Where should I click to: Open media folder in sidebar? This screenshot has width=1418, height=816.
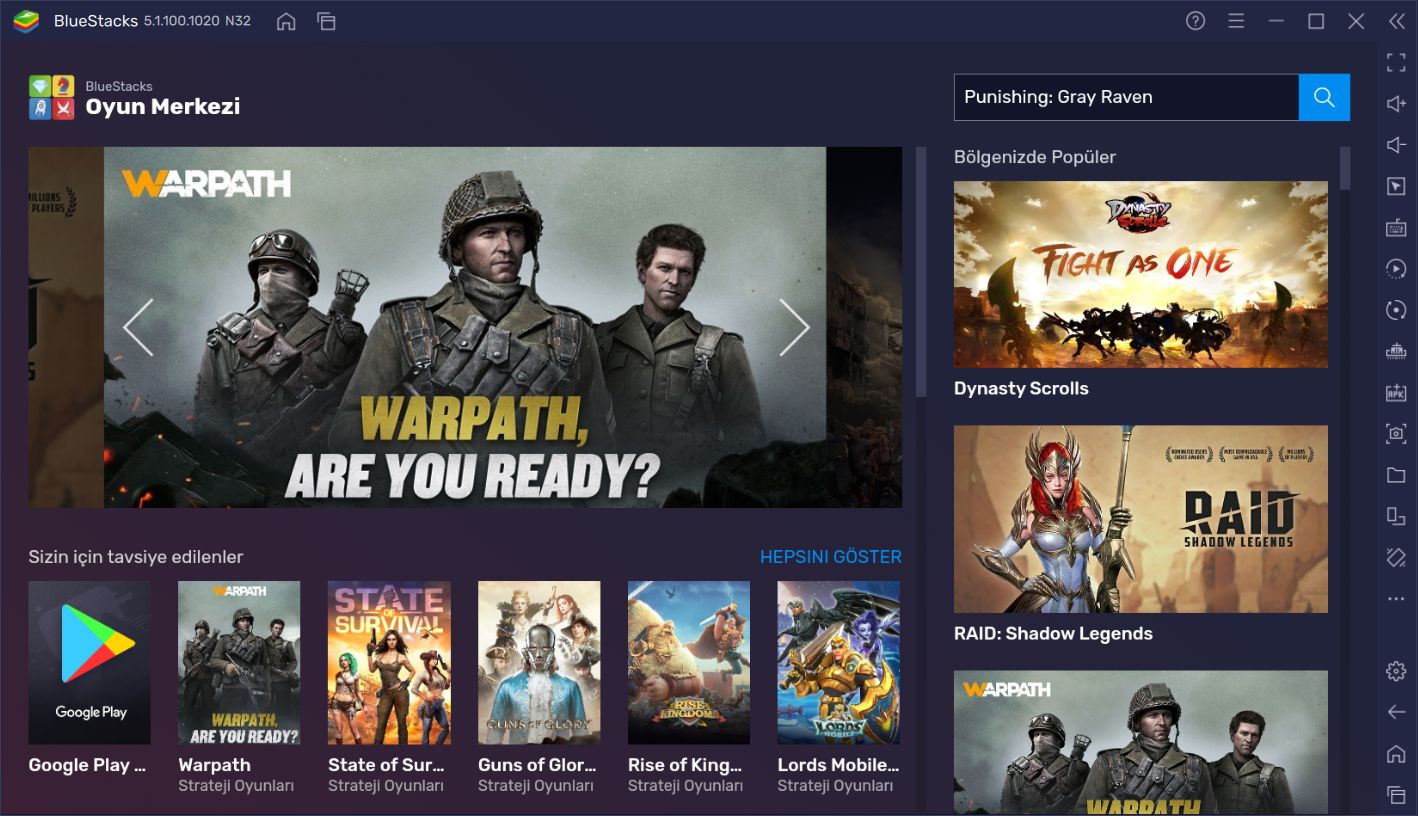point(1396,475)
